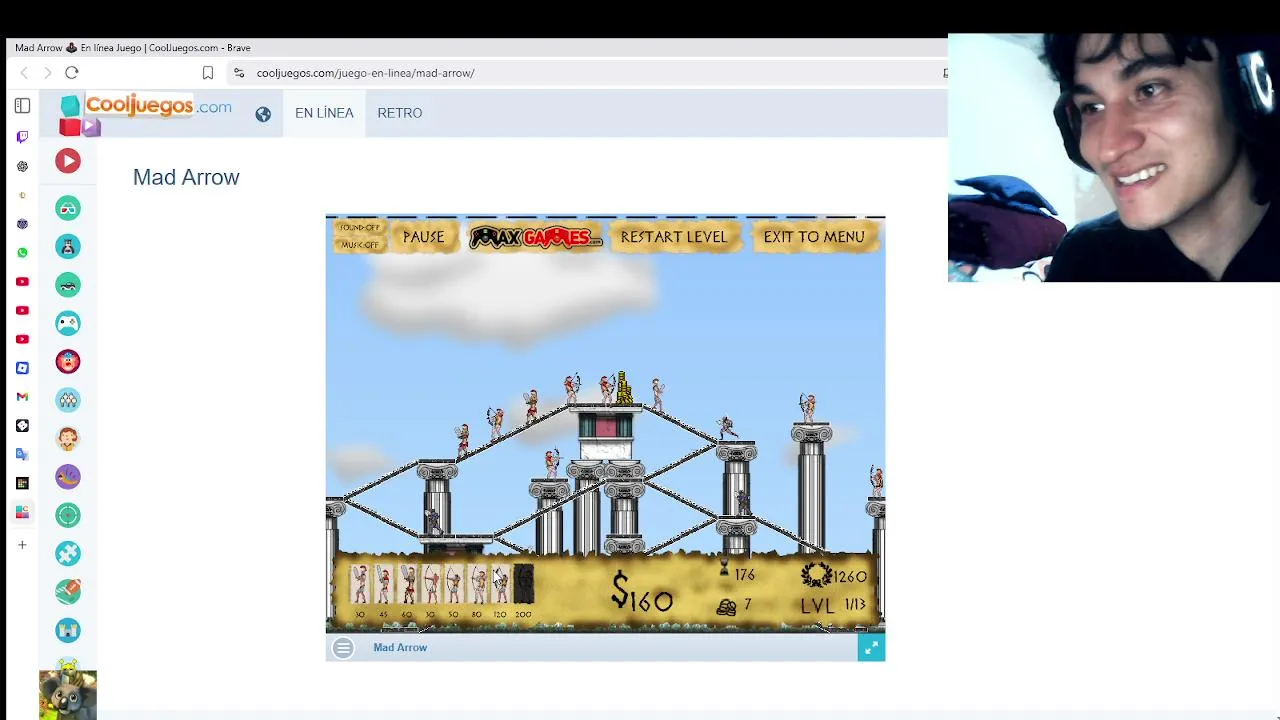Open the RETRO tab
Viewport: 1280px width, 720px height.
pyautogui.click(x=400, y=113)
